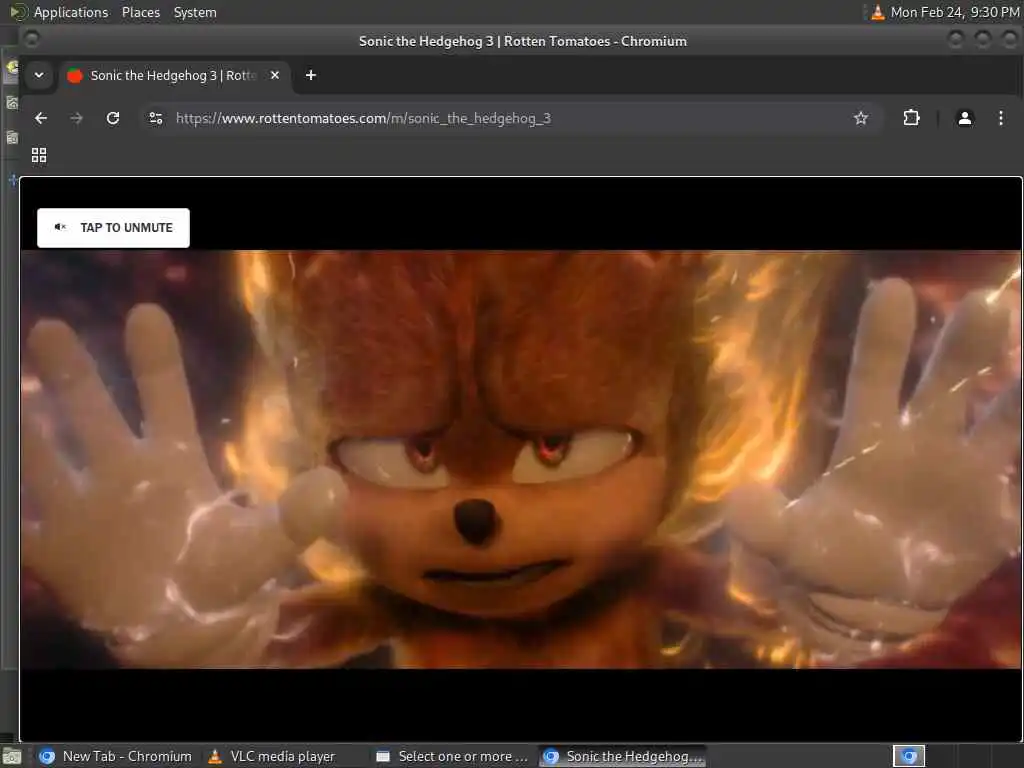Open the Extensions puzzle icon

tap(911, 118)
